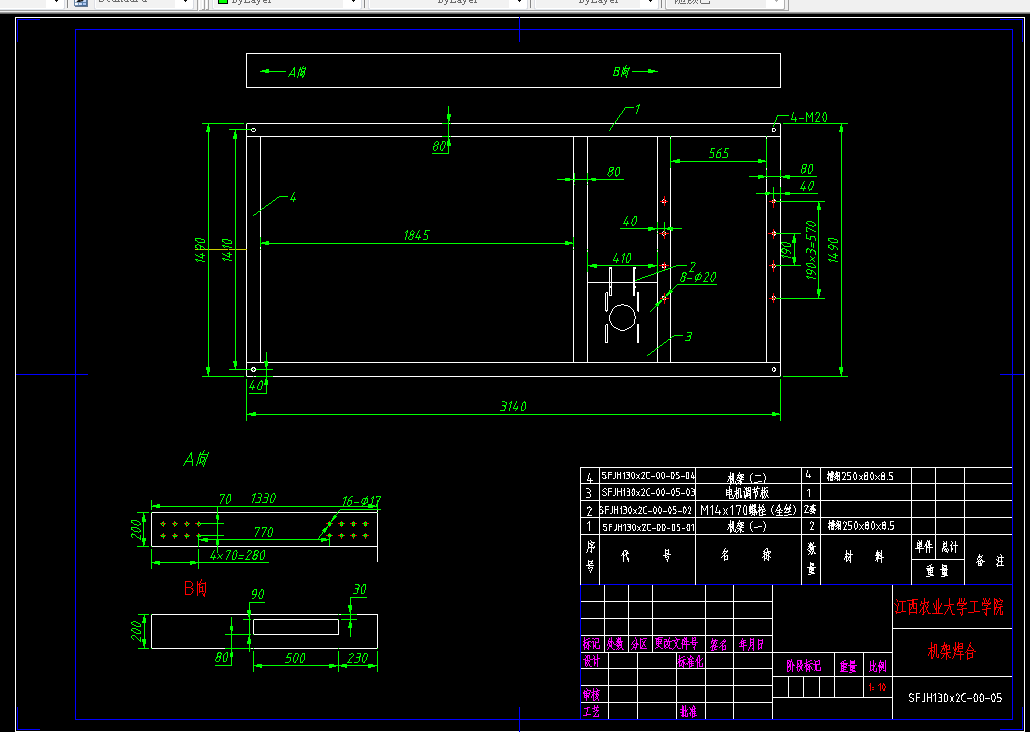Select part name 电机调节板
Viewport: 1030px width, 732px height.
(x=747, y=493)
